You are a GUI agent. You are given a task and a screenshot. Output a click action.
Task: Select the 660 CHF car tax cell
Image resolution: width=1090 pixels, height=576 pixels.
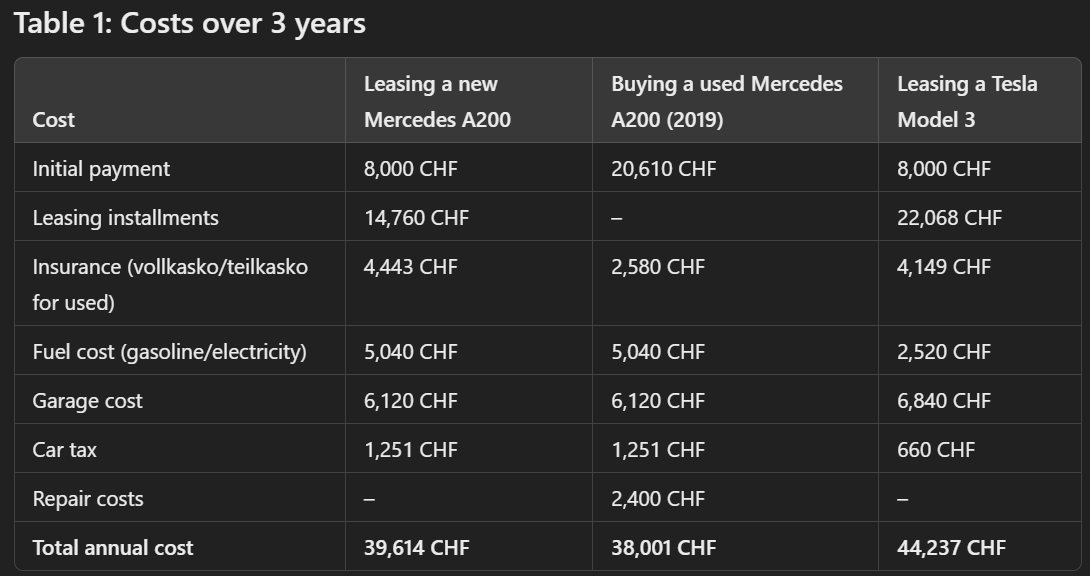click(936, 450)
